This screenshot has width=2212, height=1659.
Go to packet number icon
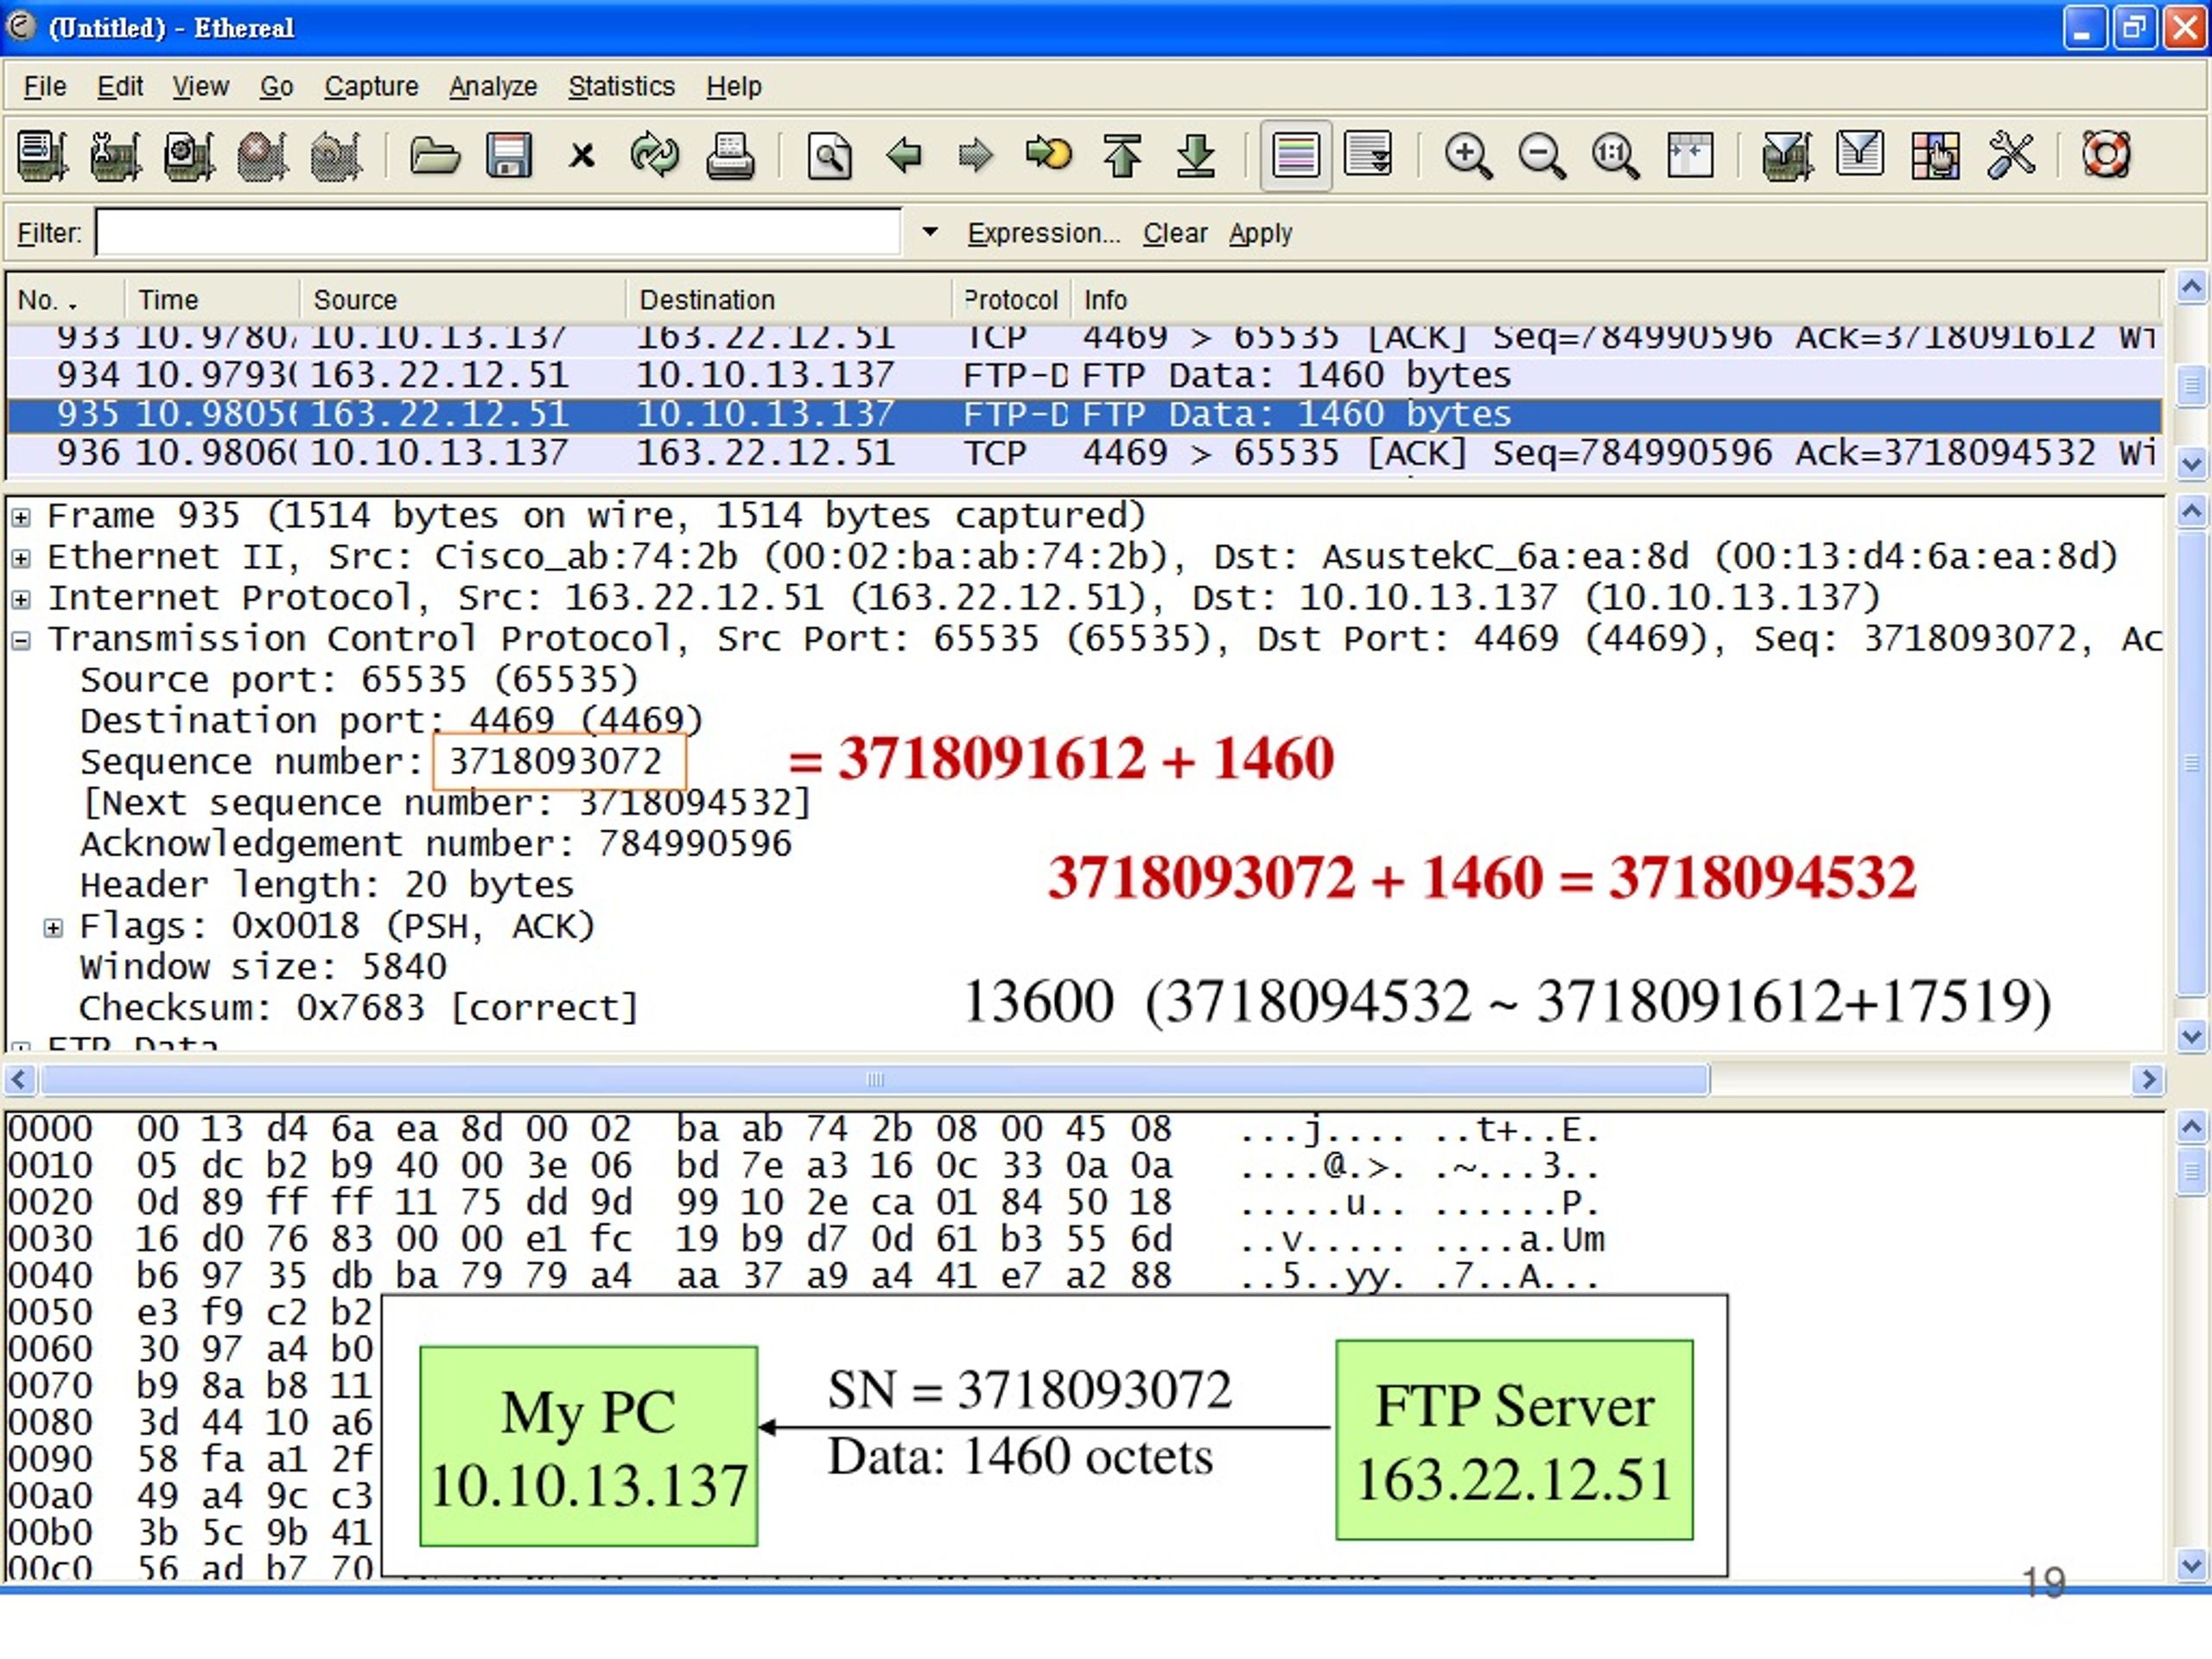[x=1048, y=155]
